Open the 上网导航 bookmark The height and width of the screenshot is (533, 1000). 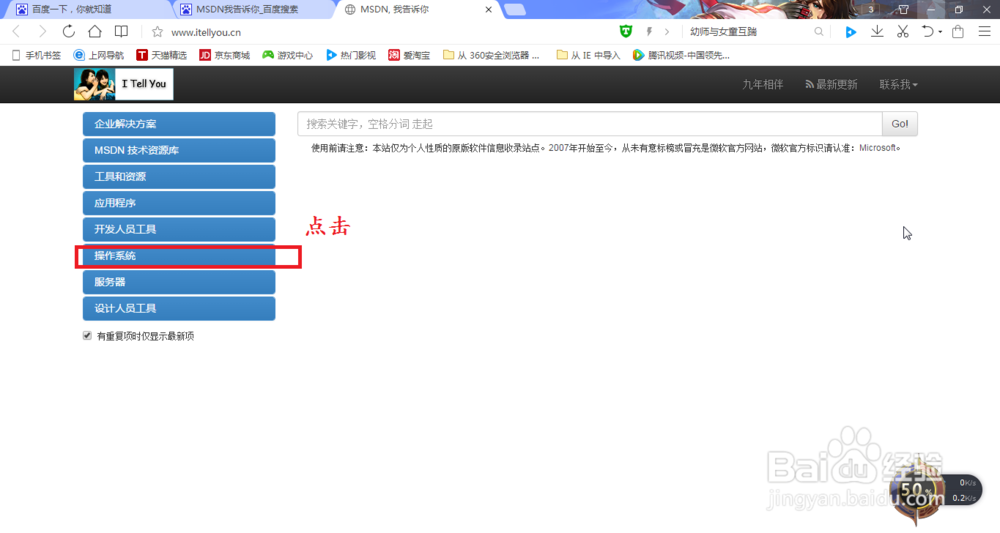click(98, 55)
